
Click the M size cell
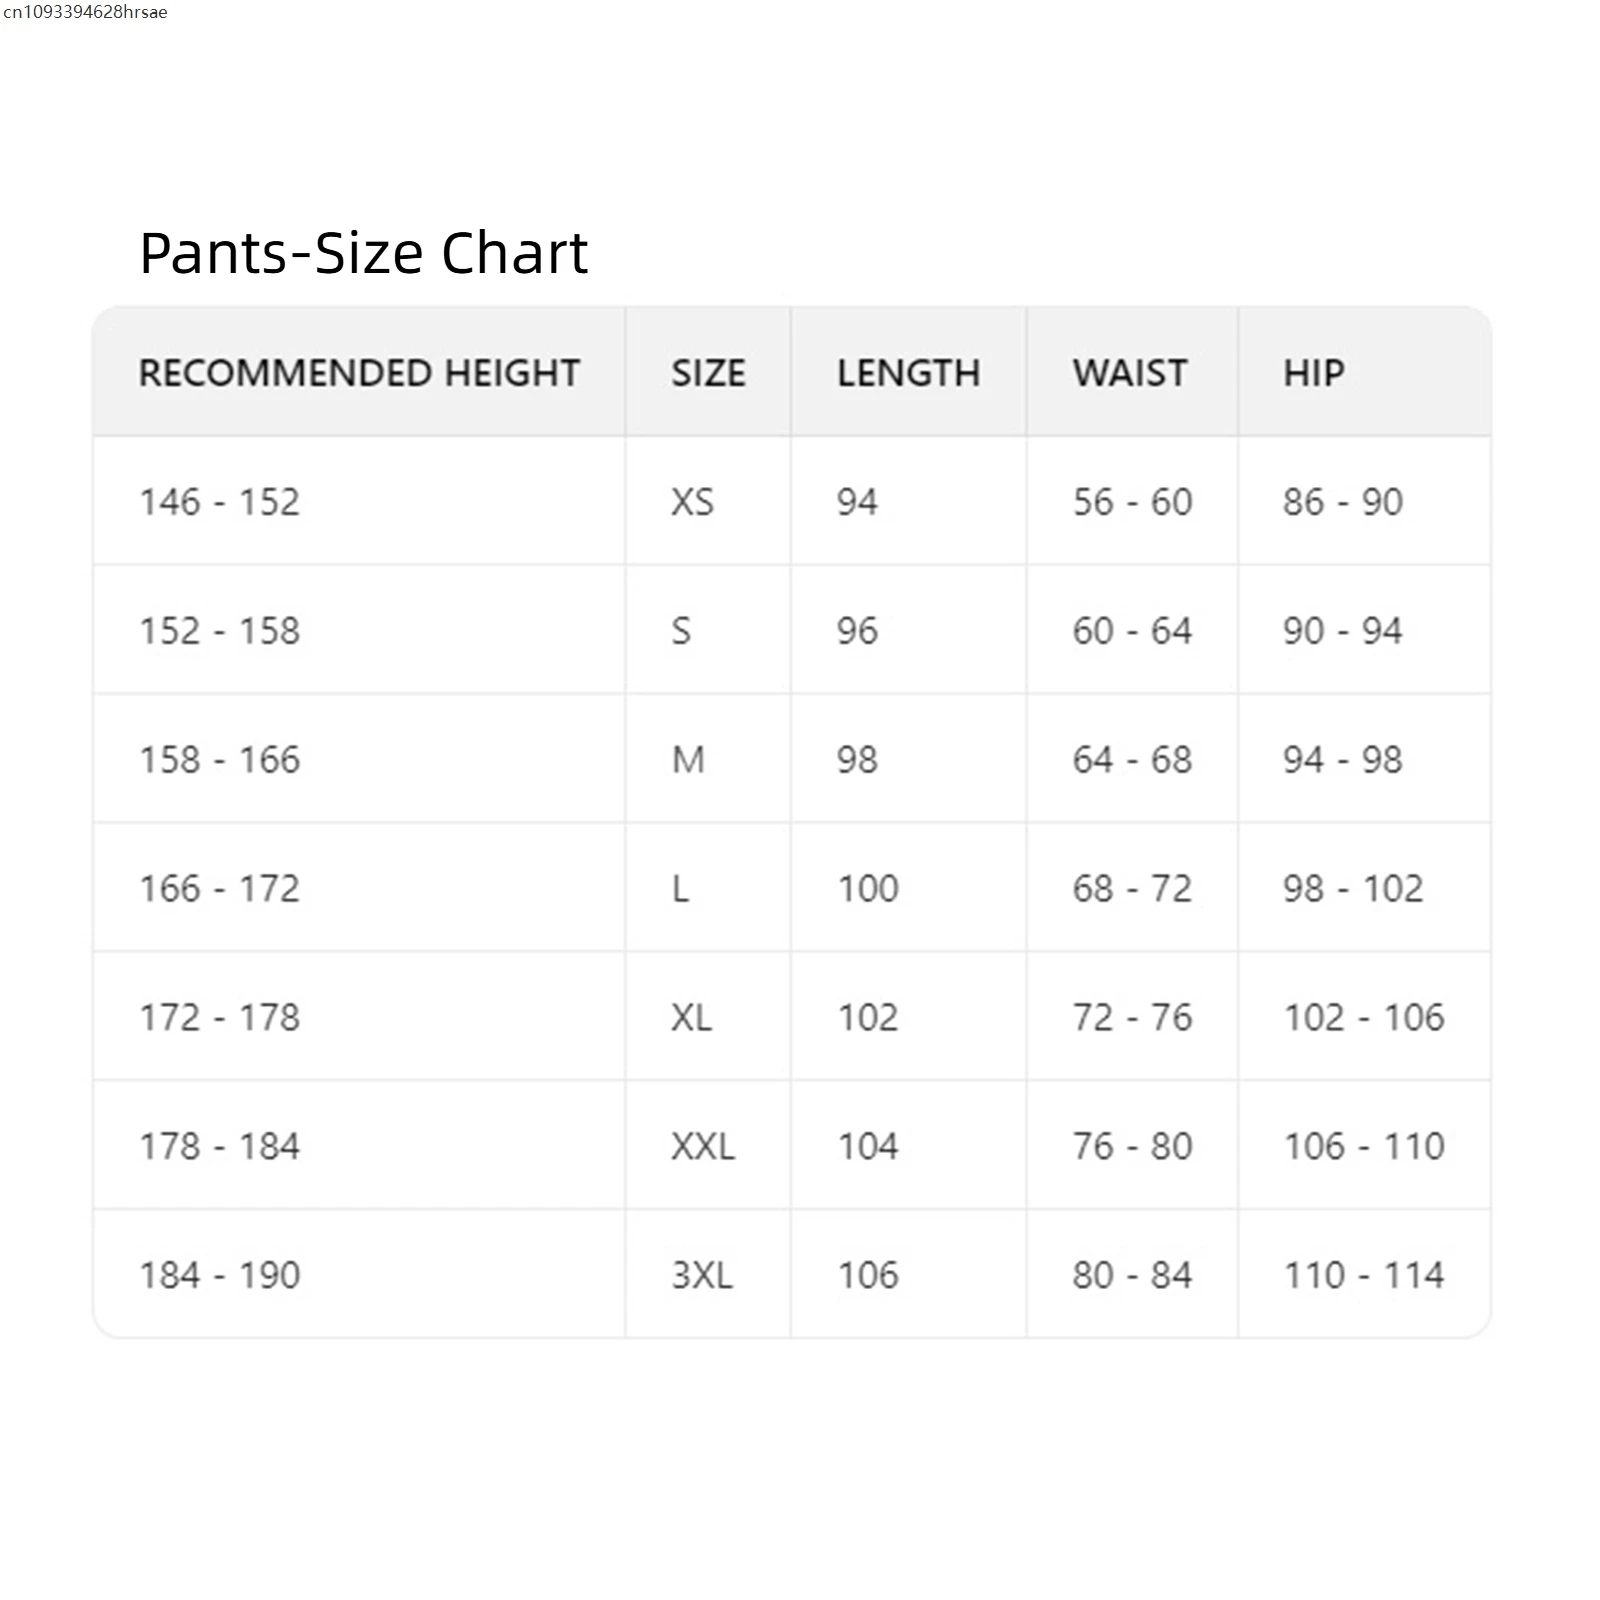[688, 760]
